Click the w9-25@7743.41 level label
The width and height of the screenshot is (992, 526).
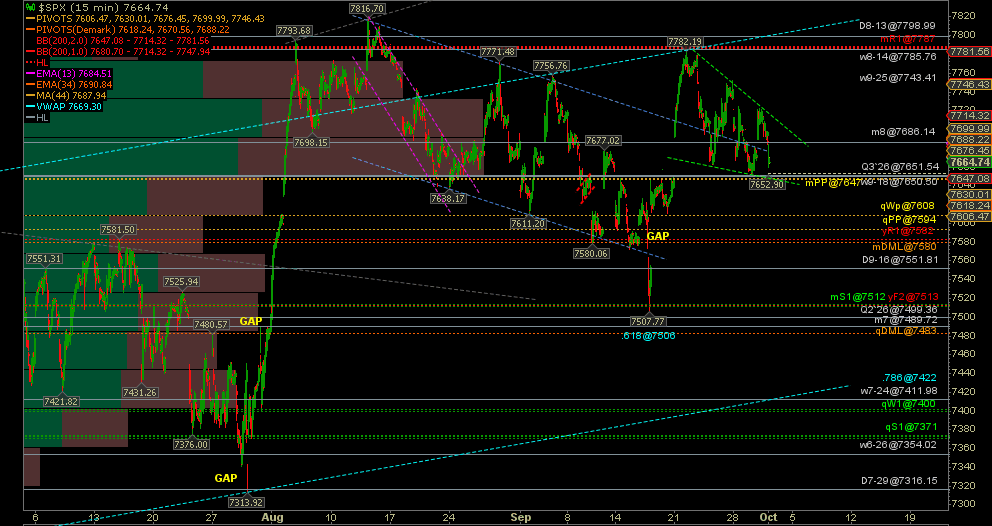click(897, 78)
